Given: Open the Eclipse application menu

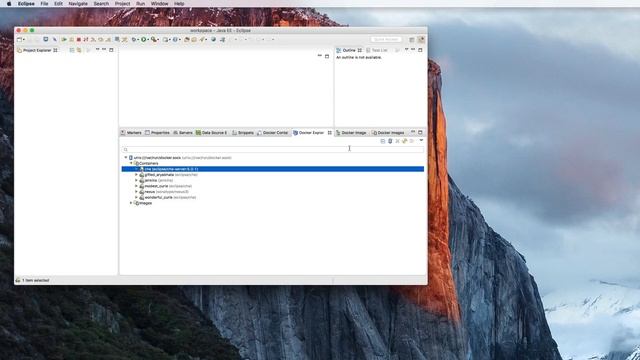Looking at the screenshot, I should (26, 4).
